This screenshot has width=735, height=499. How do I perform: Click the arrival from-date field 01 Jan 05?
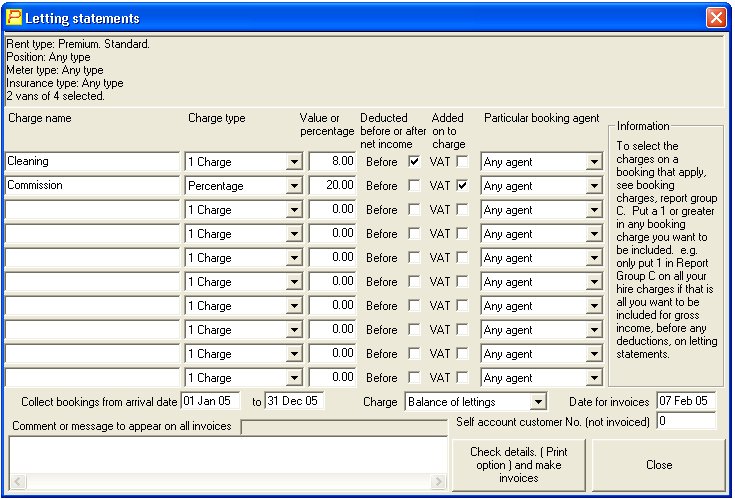(x=210, y=401)
